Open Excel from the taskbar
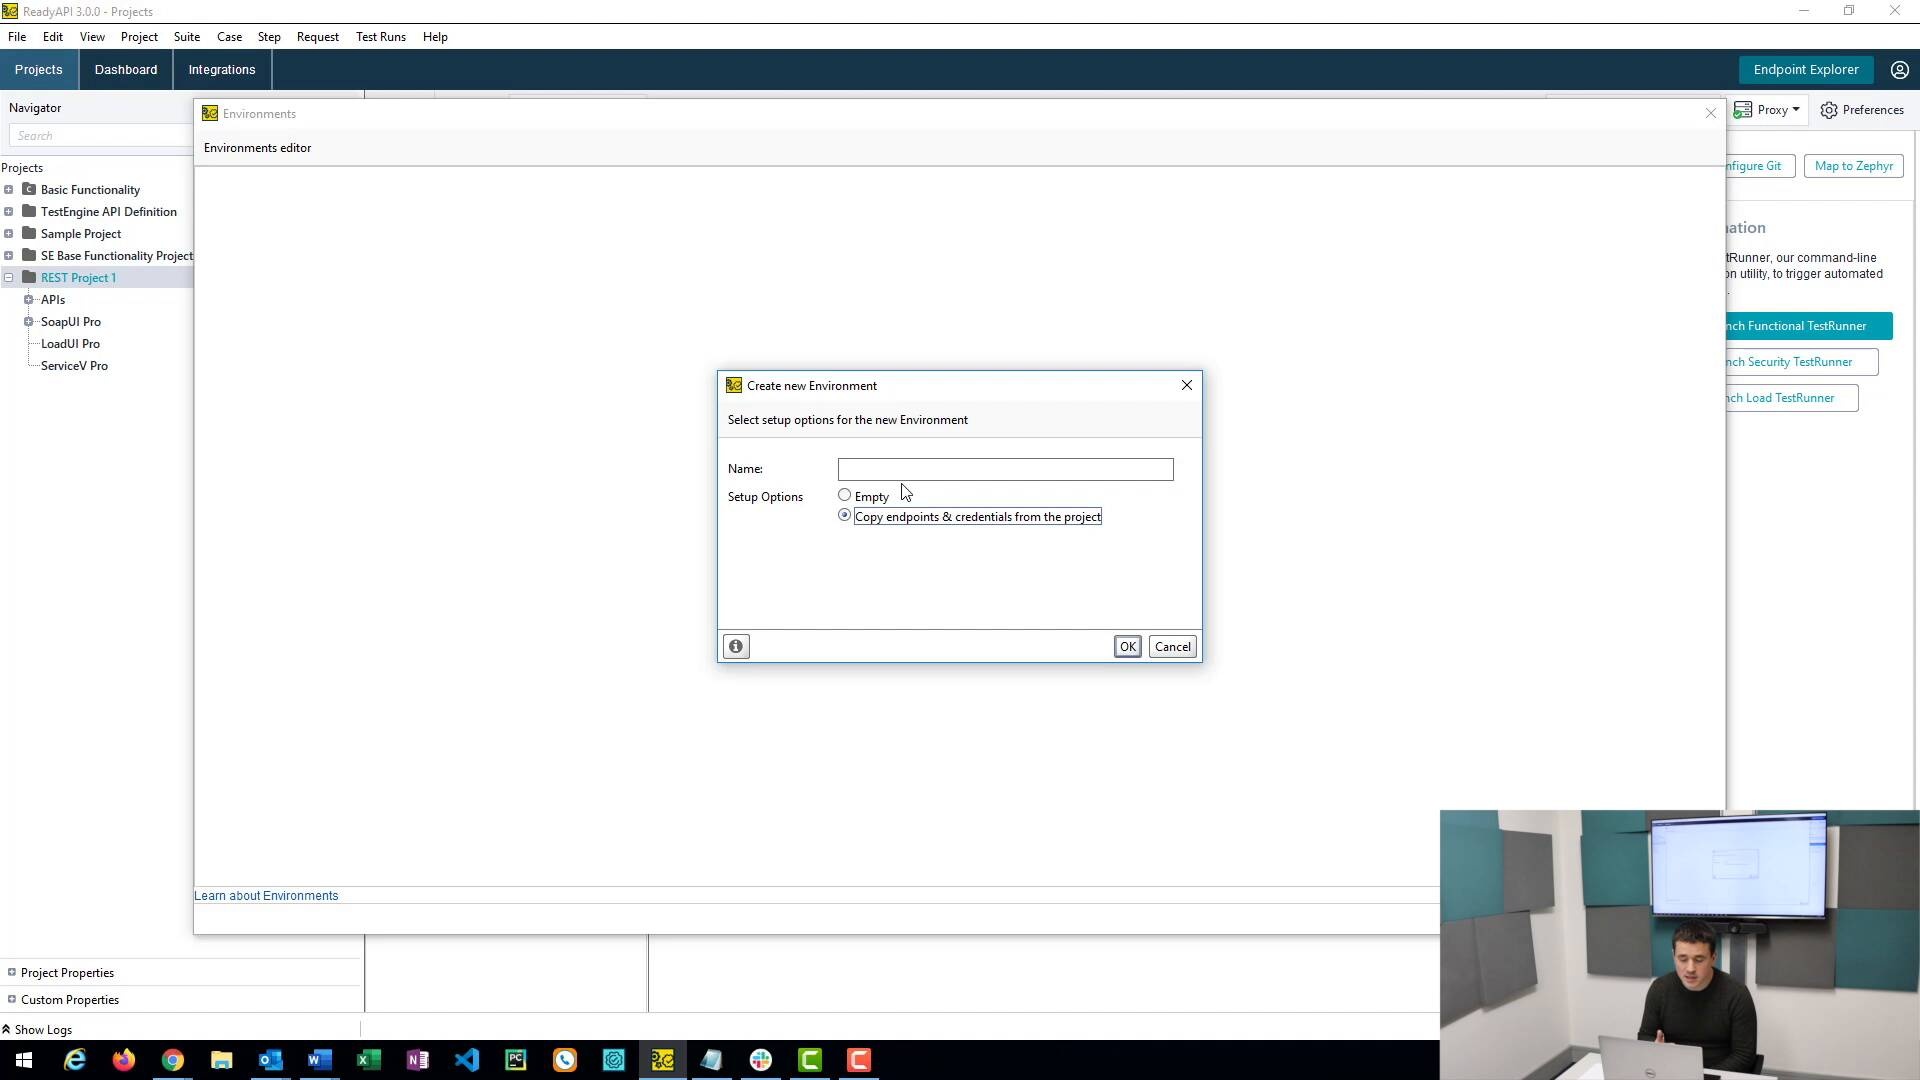1920x1080 pixels. point(368,1060)
